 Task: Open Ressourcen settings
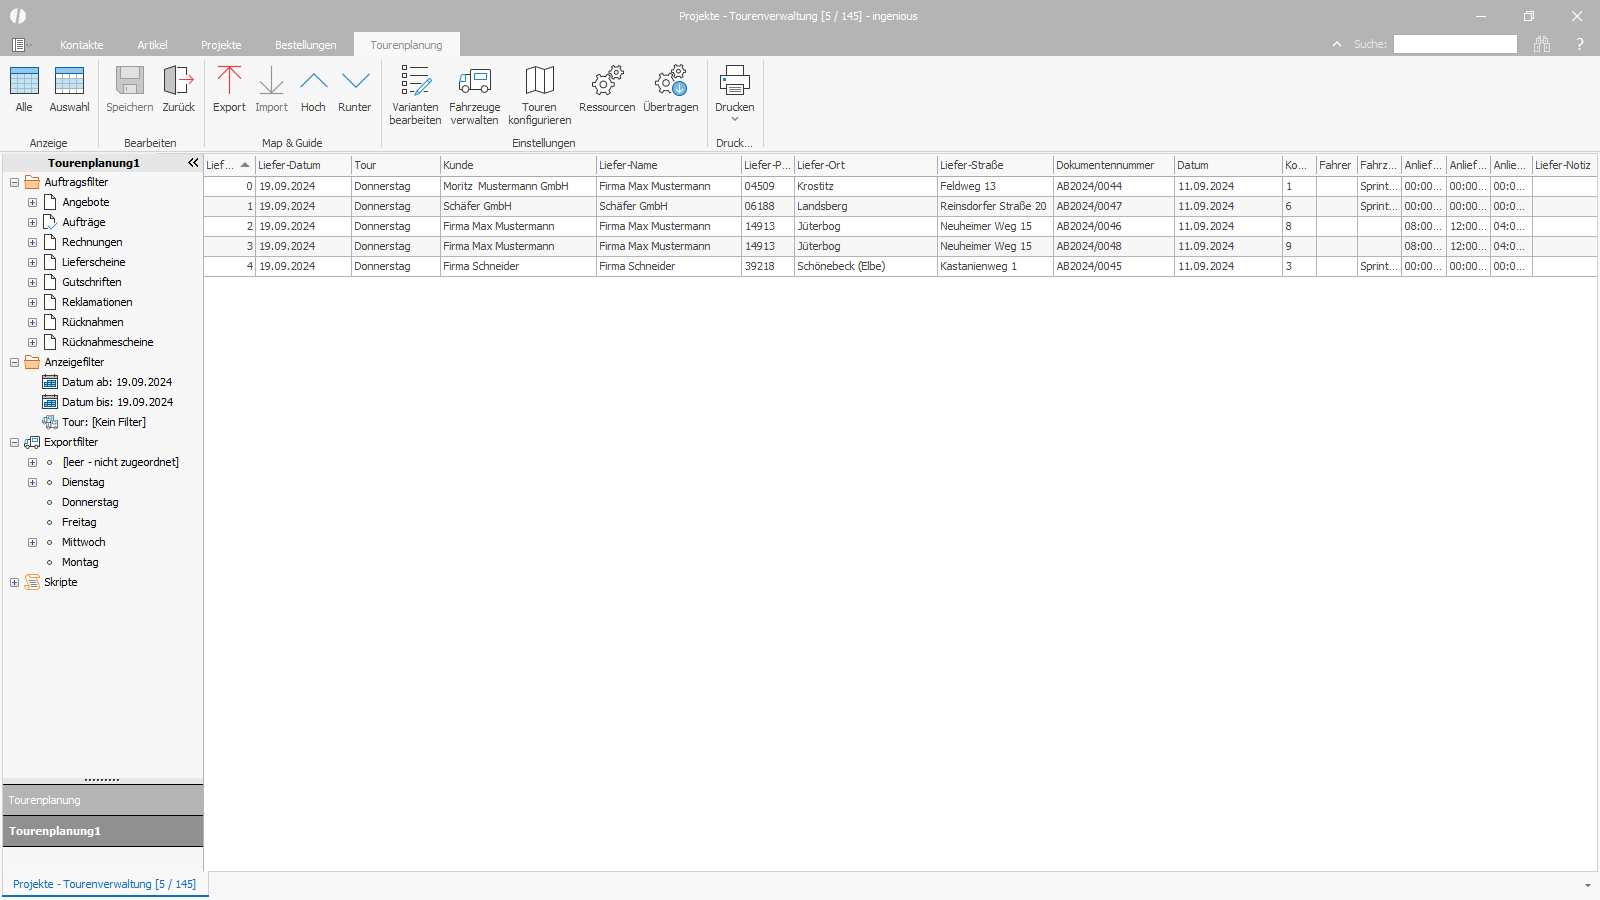click(x=607, y=88)
